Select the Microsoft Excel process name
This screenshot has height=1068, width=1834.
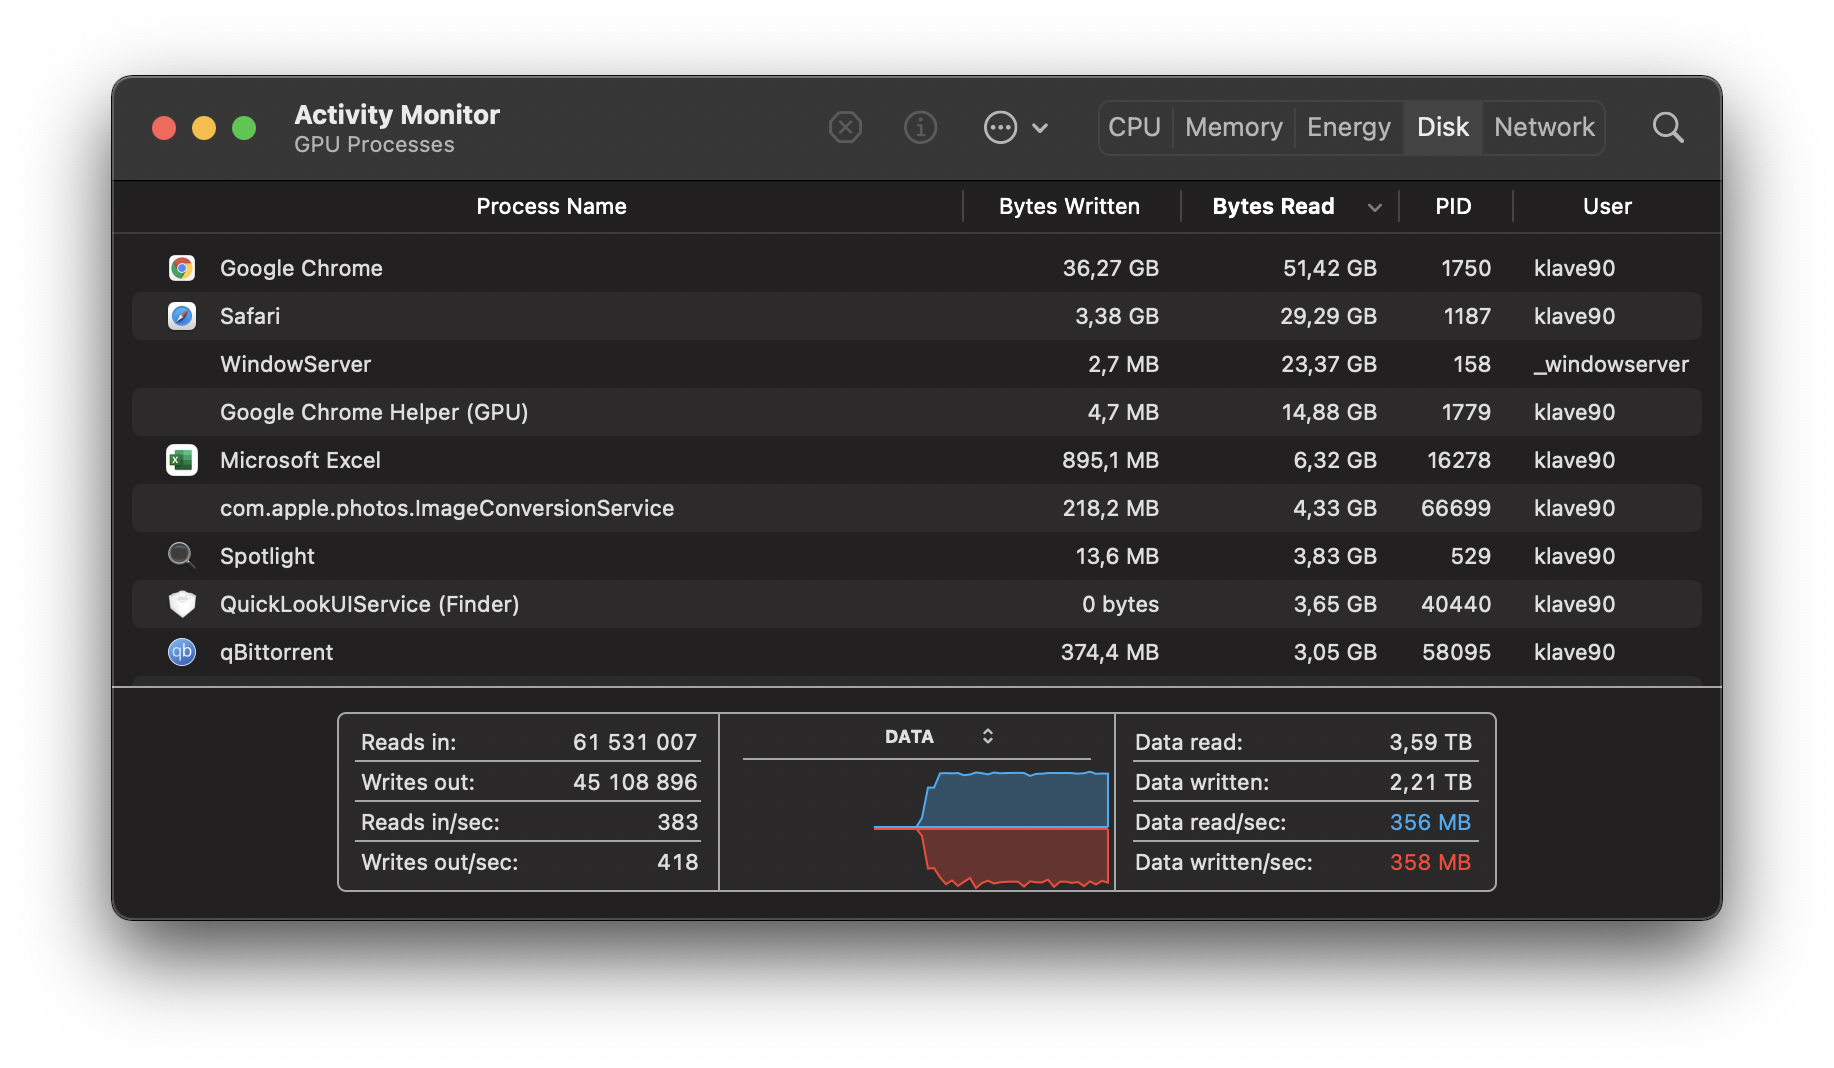[300, 460]
